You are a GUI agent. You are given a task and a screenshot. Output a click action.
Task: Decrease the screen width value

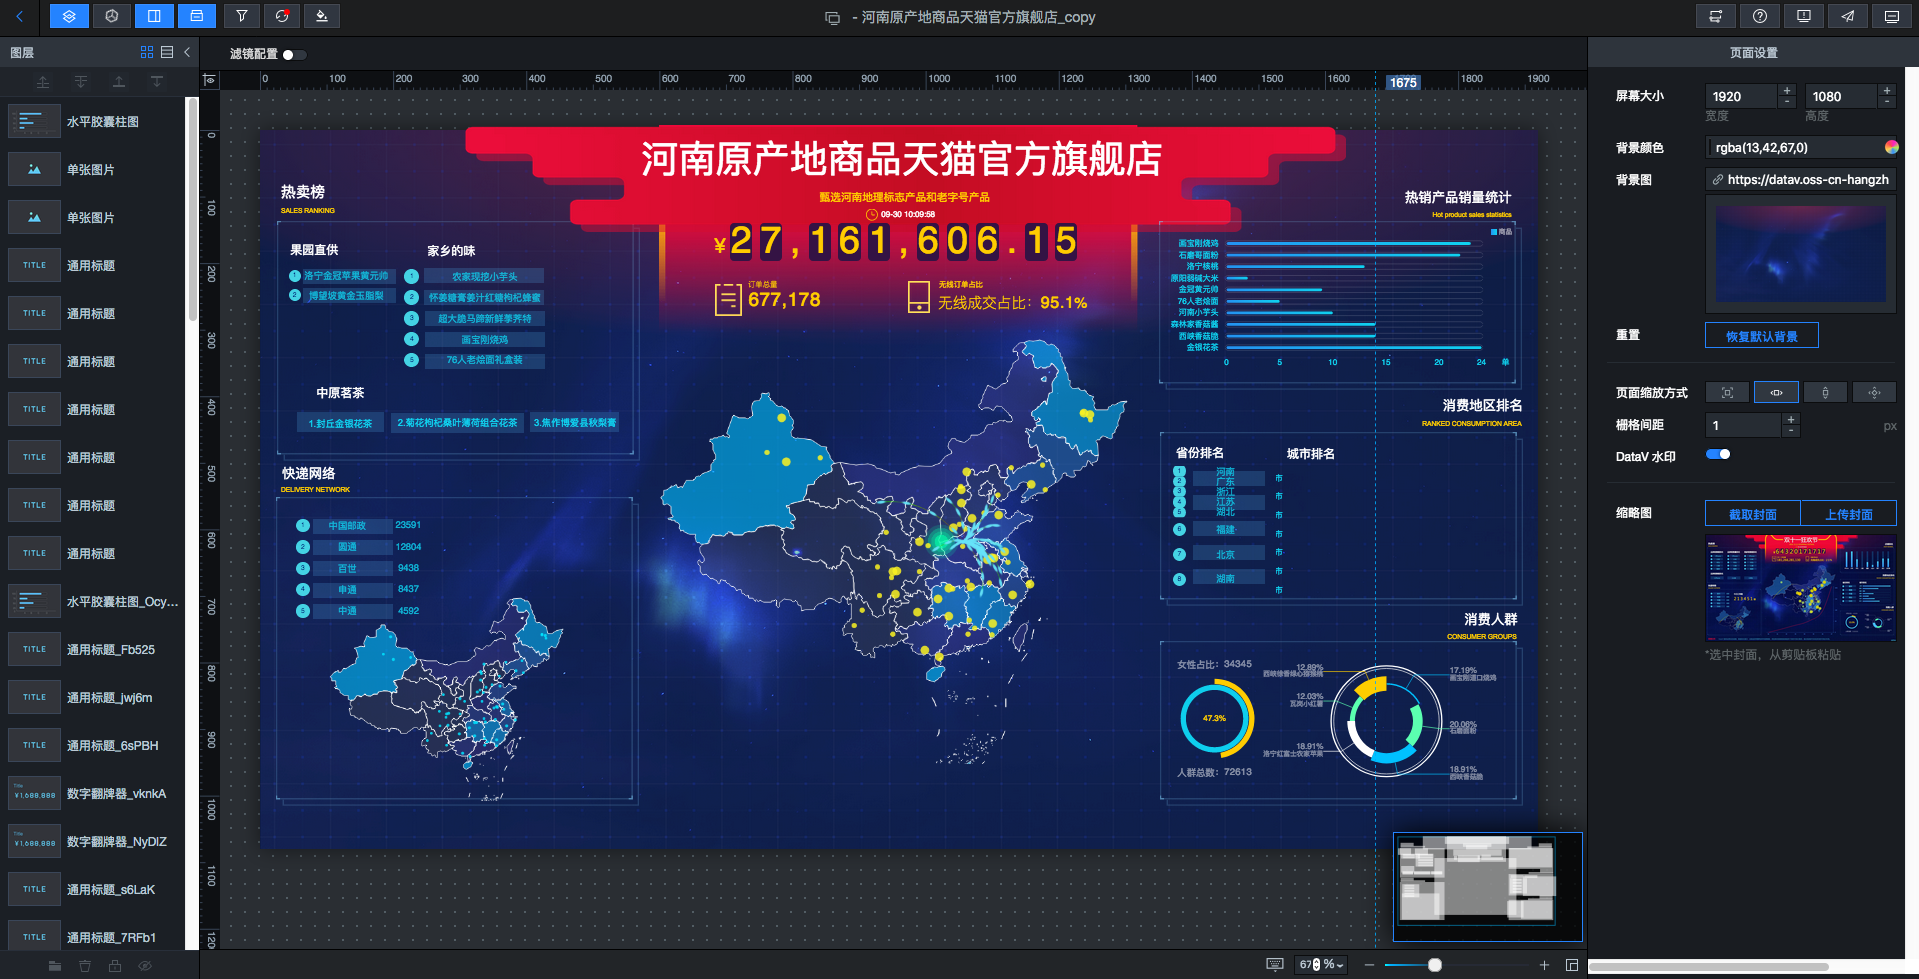(1787, 102)
